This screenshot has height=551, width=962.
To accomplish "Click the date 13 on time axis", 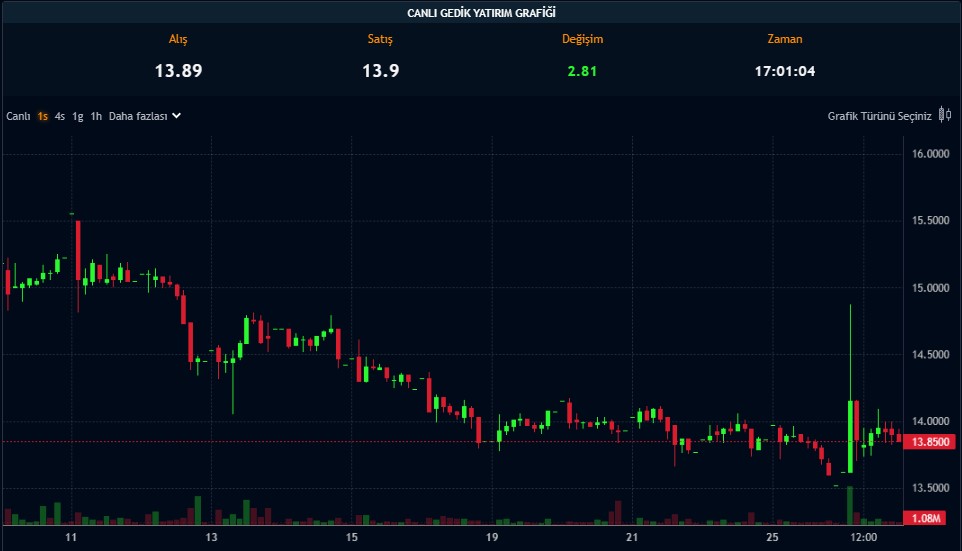I will pyautogui.click(x=211, y=538).
